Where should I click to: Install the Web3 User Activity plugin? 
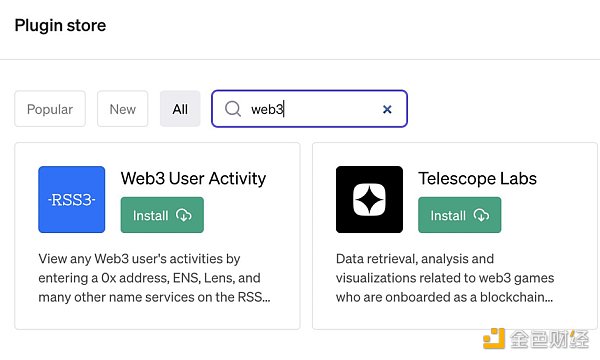pyautogui.click(x=162, y=215)
